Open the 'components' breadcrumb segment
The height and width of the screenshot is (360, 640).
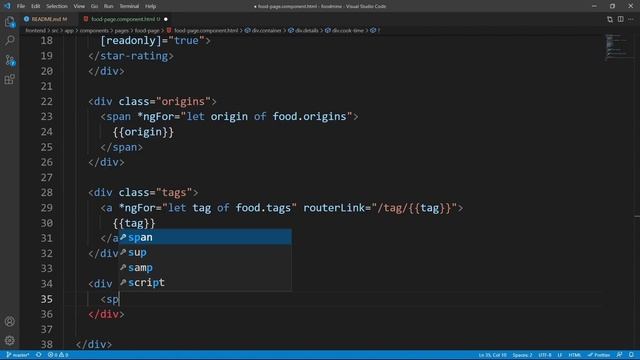tap(94, 31)
